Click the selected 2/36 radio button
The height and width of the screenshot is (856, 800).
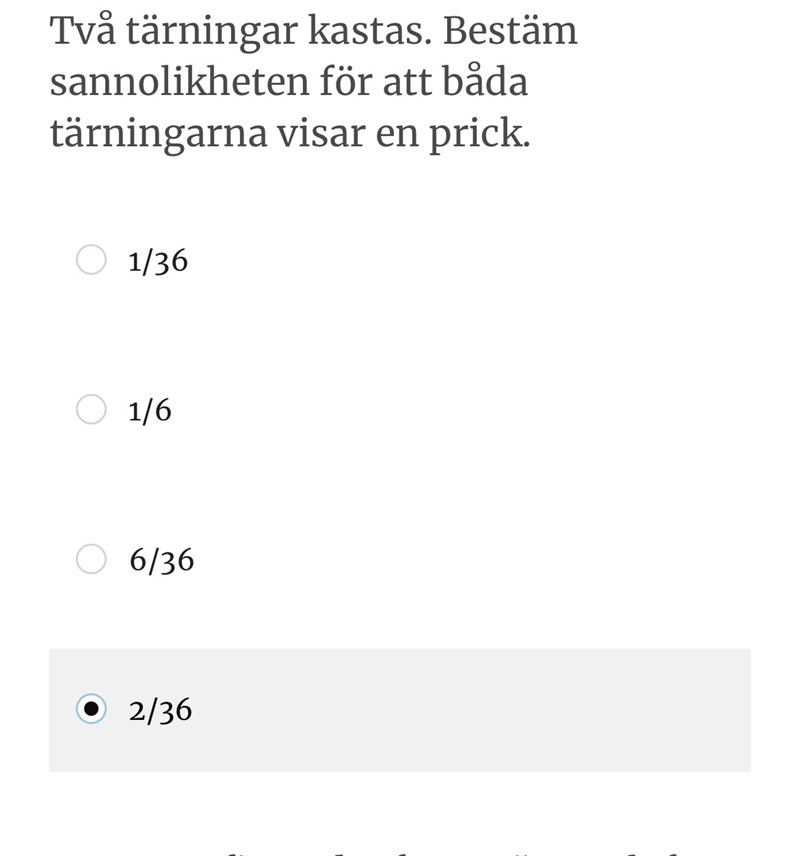[91, 710]
